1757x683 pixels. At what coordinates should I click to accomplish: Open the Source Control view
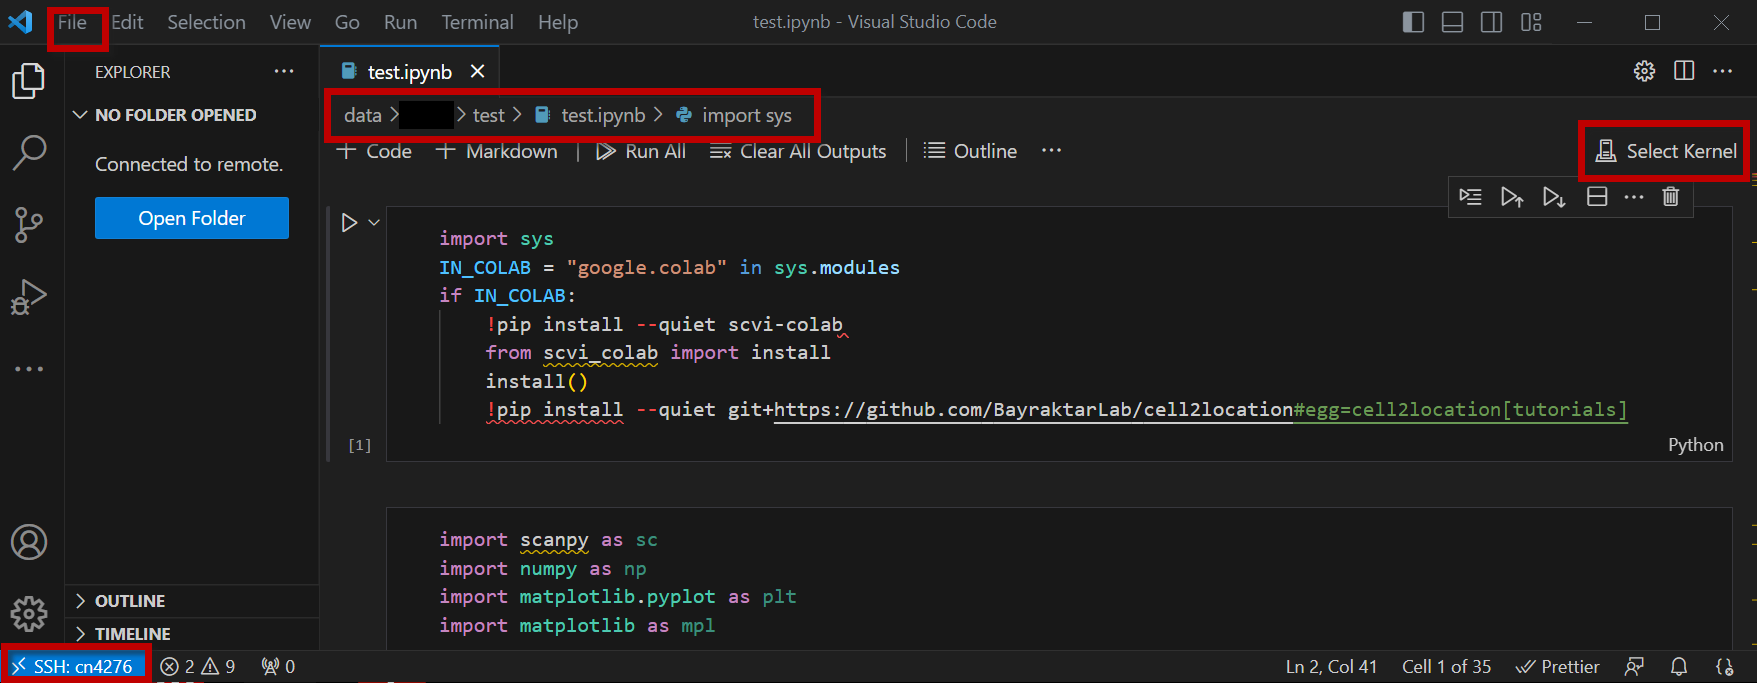tap(29, 224)
